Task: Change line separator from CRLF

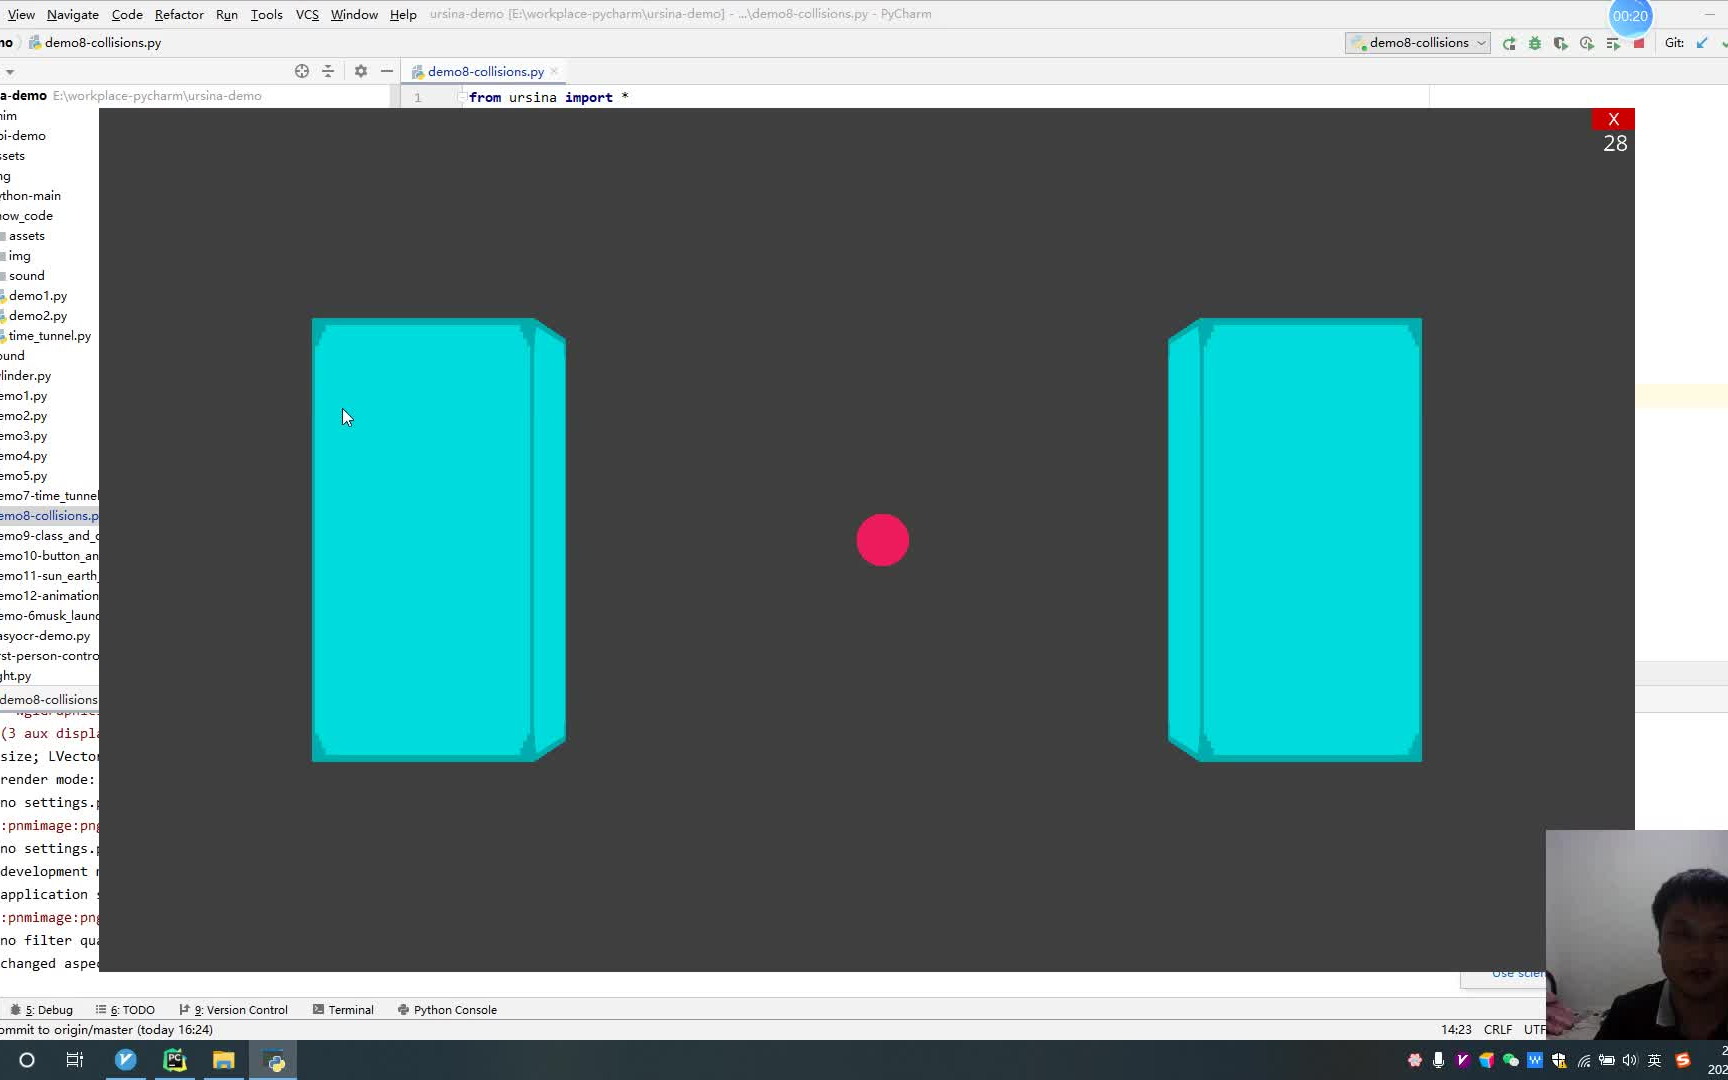Action: click(x=1498, y=1029)
